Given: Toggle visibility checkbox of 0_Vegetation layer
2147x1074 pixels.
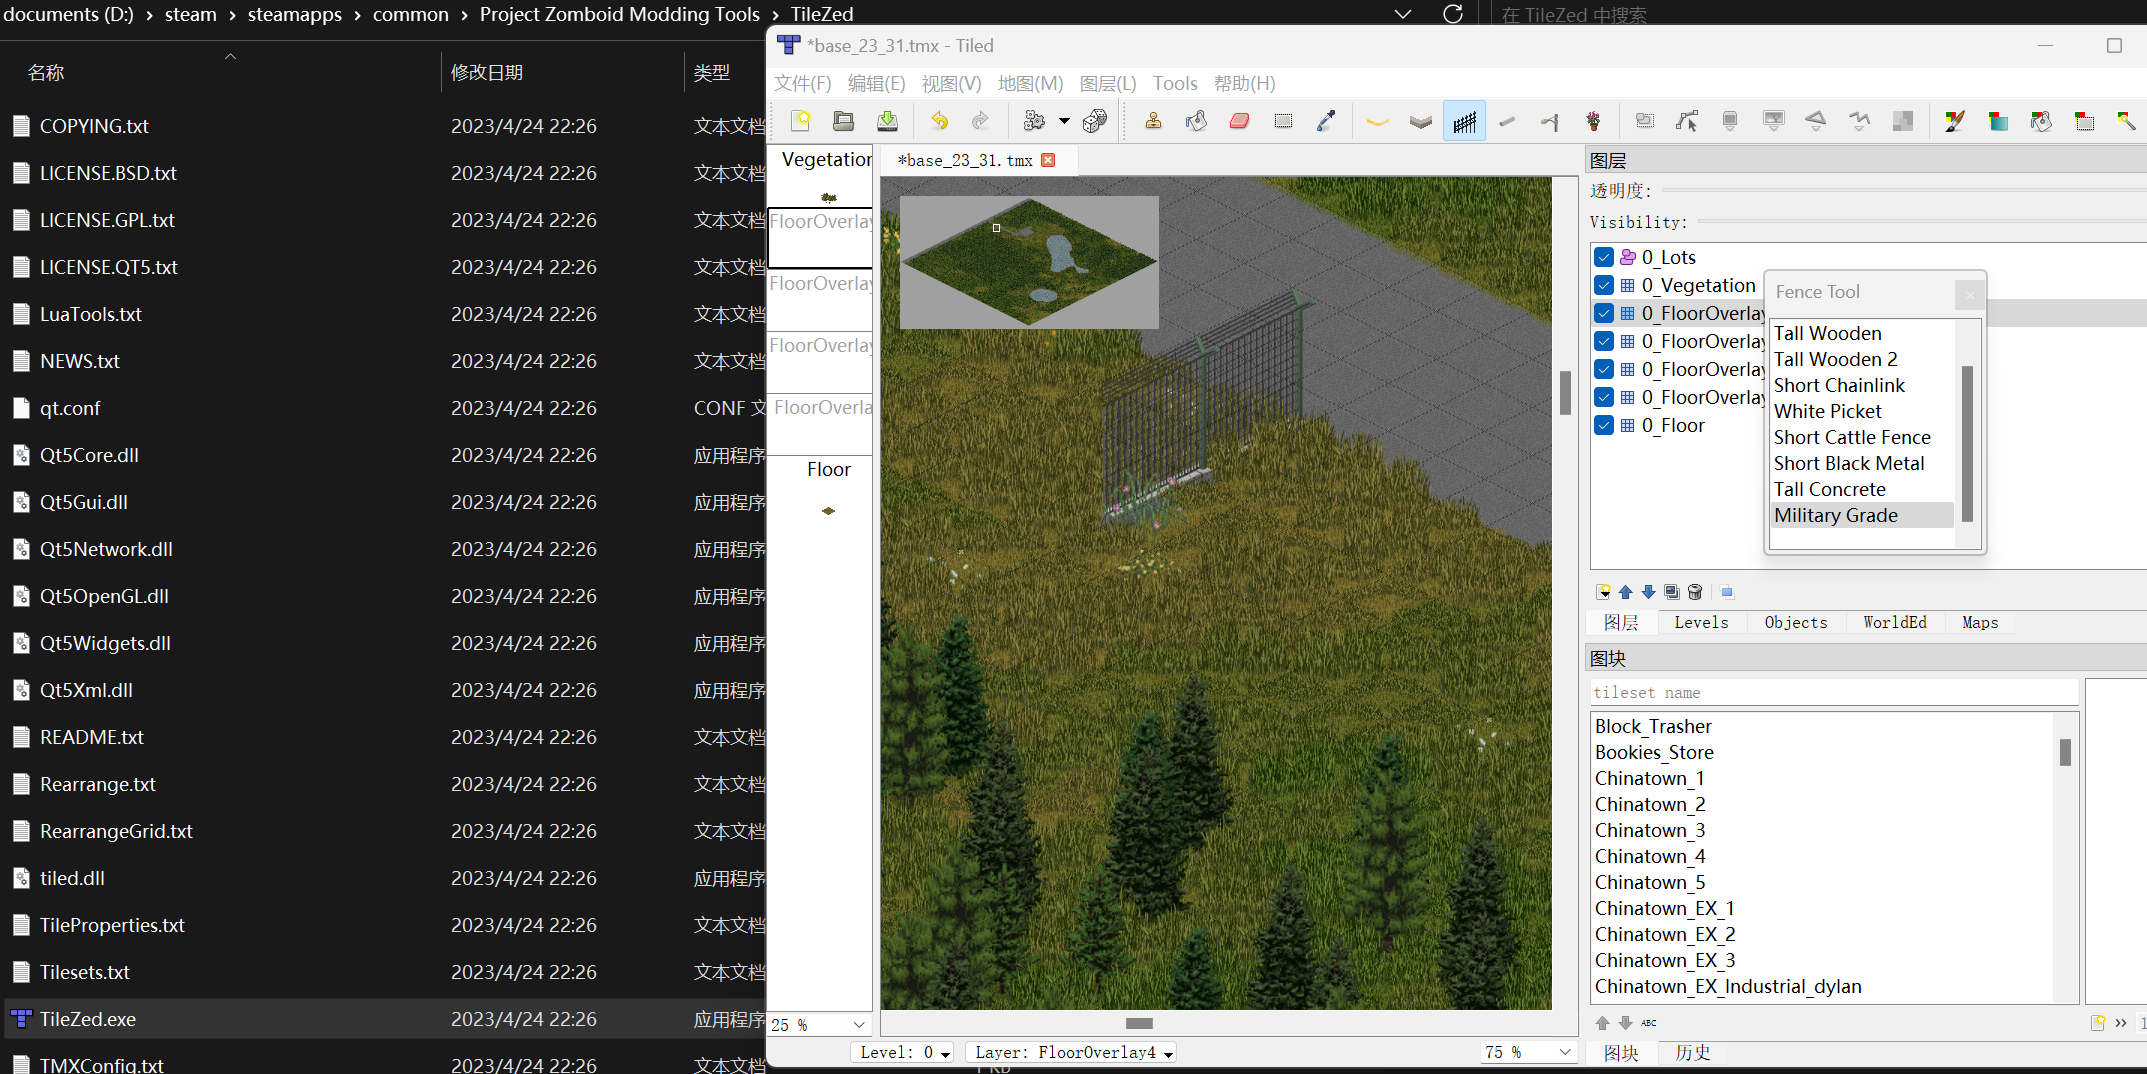Looking at the screenshot, I should pyautogui.click(x=1604, y=285).
